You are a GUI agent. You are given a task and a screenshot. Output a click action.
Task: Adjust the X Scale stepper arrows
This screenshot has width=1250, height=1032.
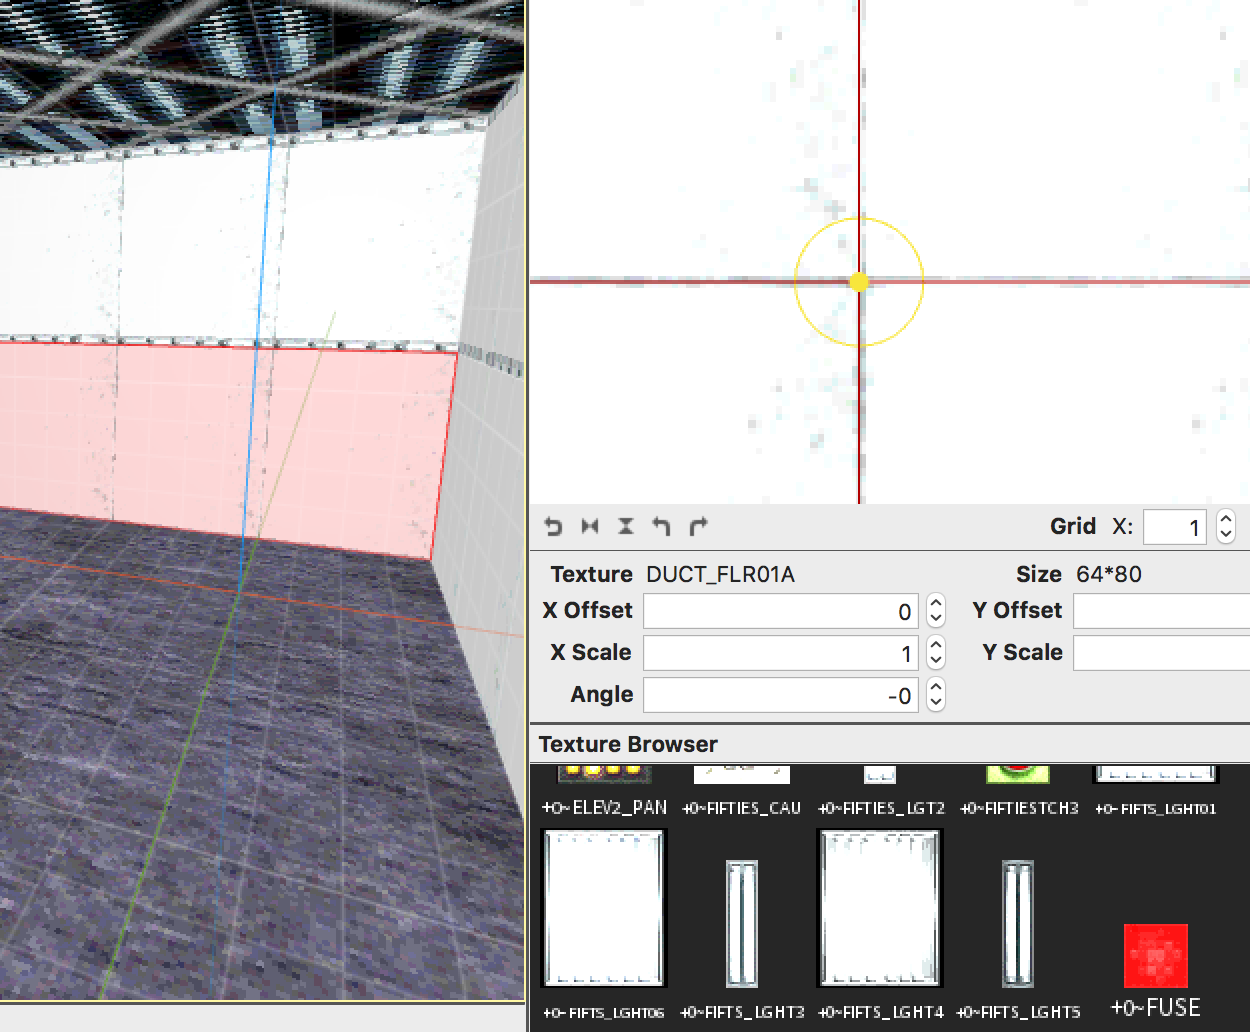(x=936, y=653)
